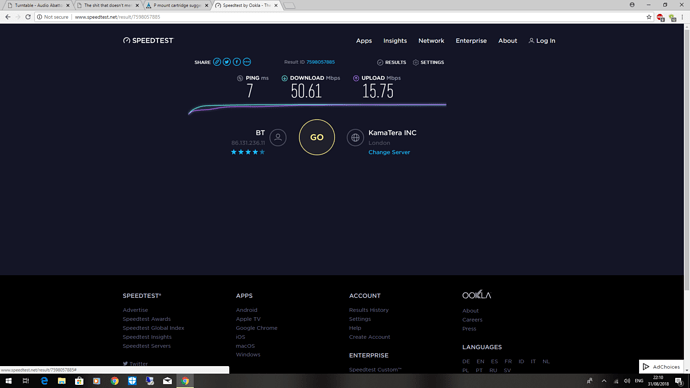Open the Insights menu item
This screenshot has width=690, height=388.
(x=395, y=40)
